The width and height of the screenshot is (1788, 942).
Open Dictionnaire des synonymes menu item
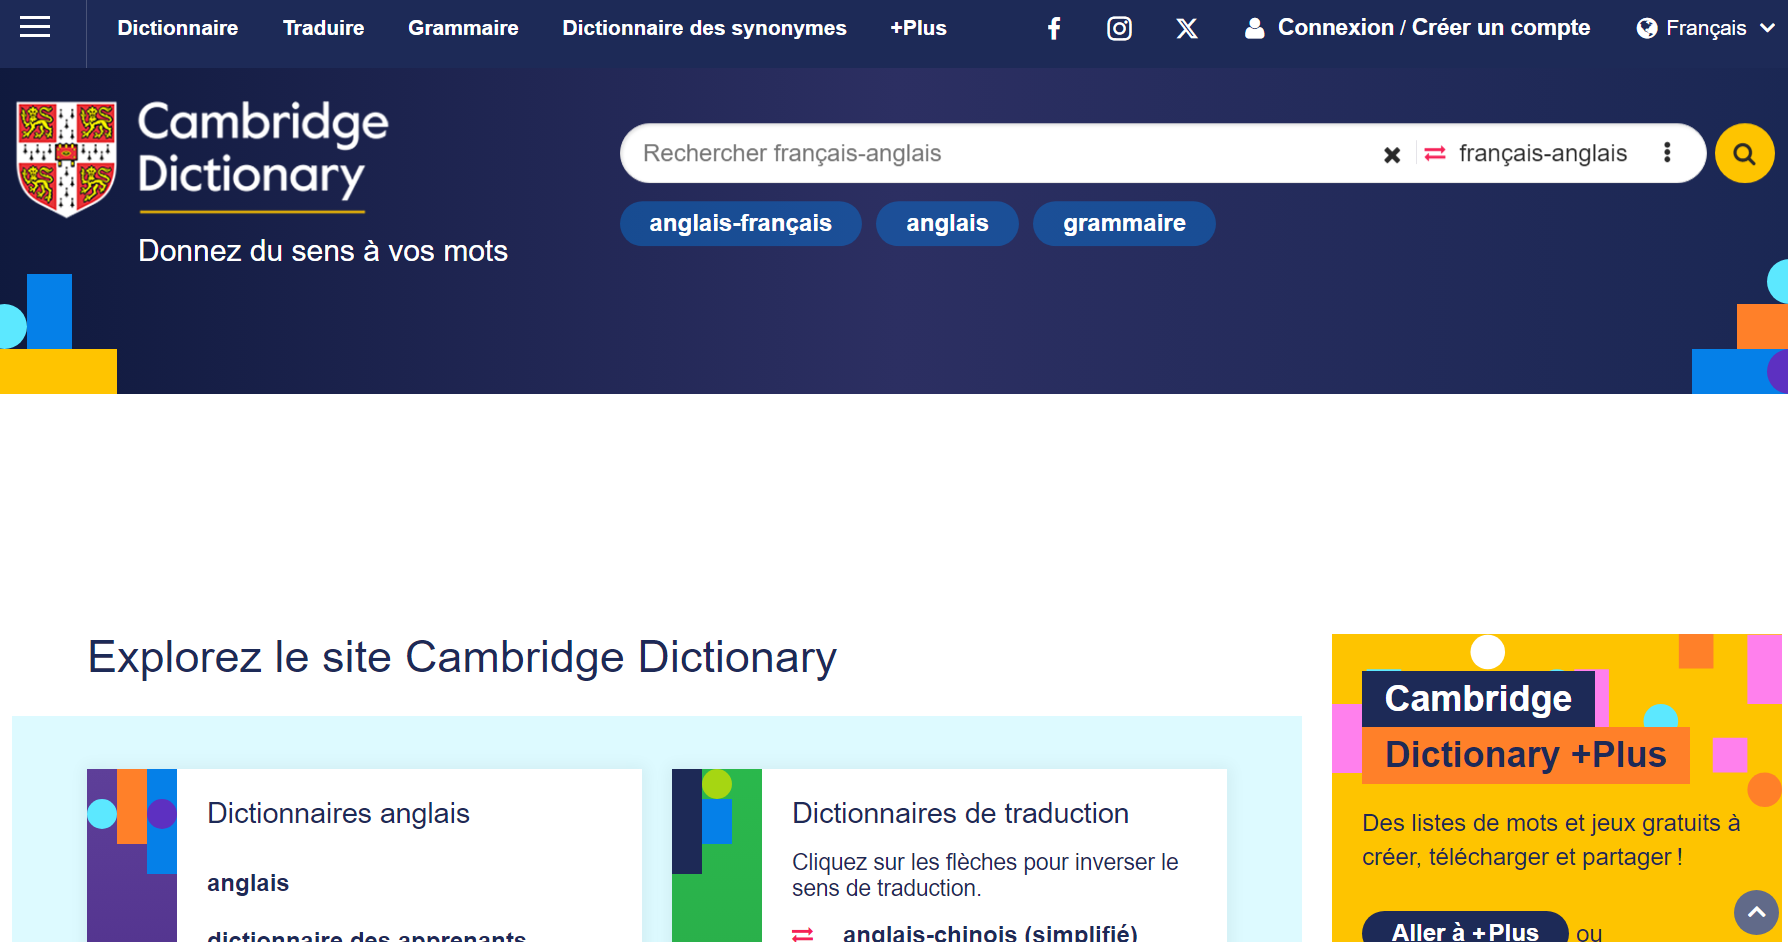click(x=704, y=28)
